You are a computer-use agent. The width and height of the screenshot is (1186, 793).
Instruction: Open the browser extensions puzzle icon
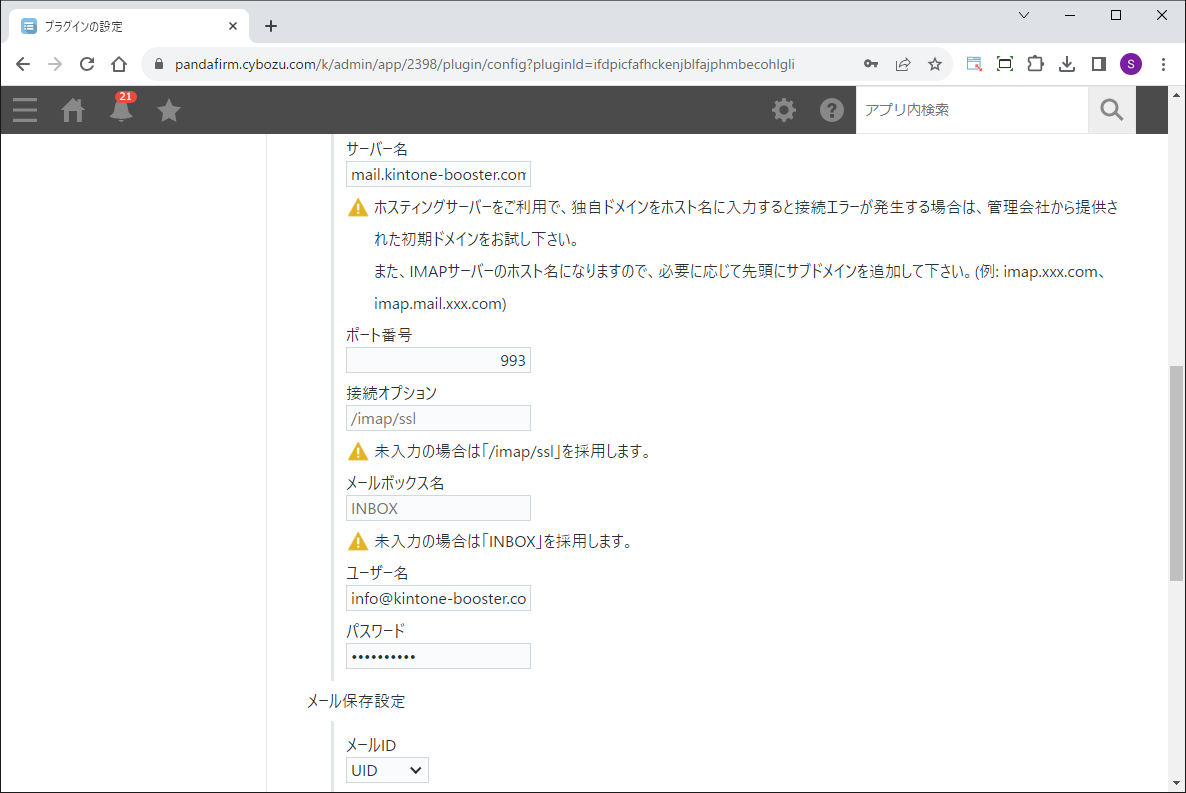[x=1036, y=64]
